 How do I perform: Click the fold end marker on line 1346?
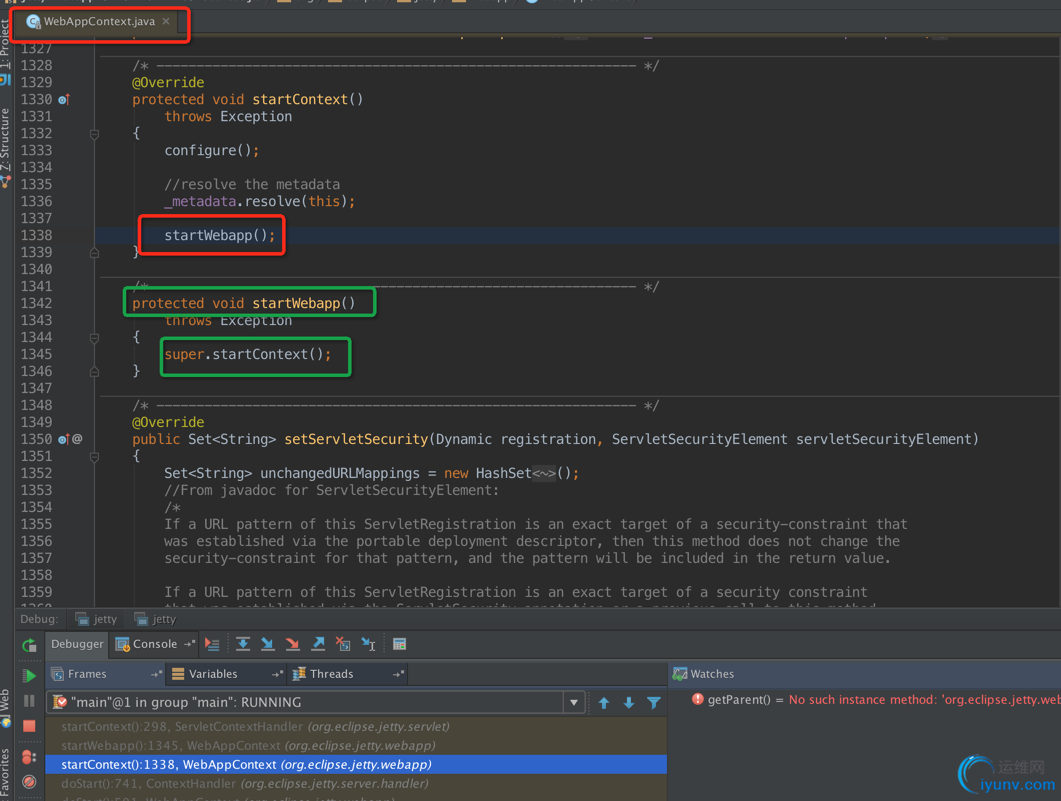click(94, 371)
